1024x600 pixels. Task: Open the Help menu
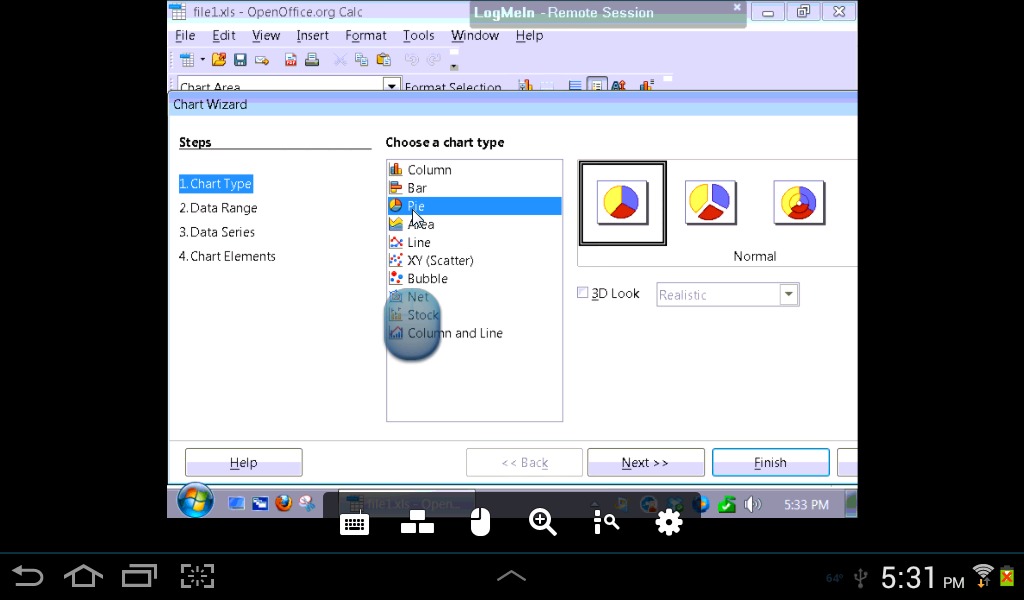tap(529, 35)
